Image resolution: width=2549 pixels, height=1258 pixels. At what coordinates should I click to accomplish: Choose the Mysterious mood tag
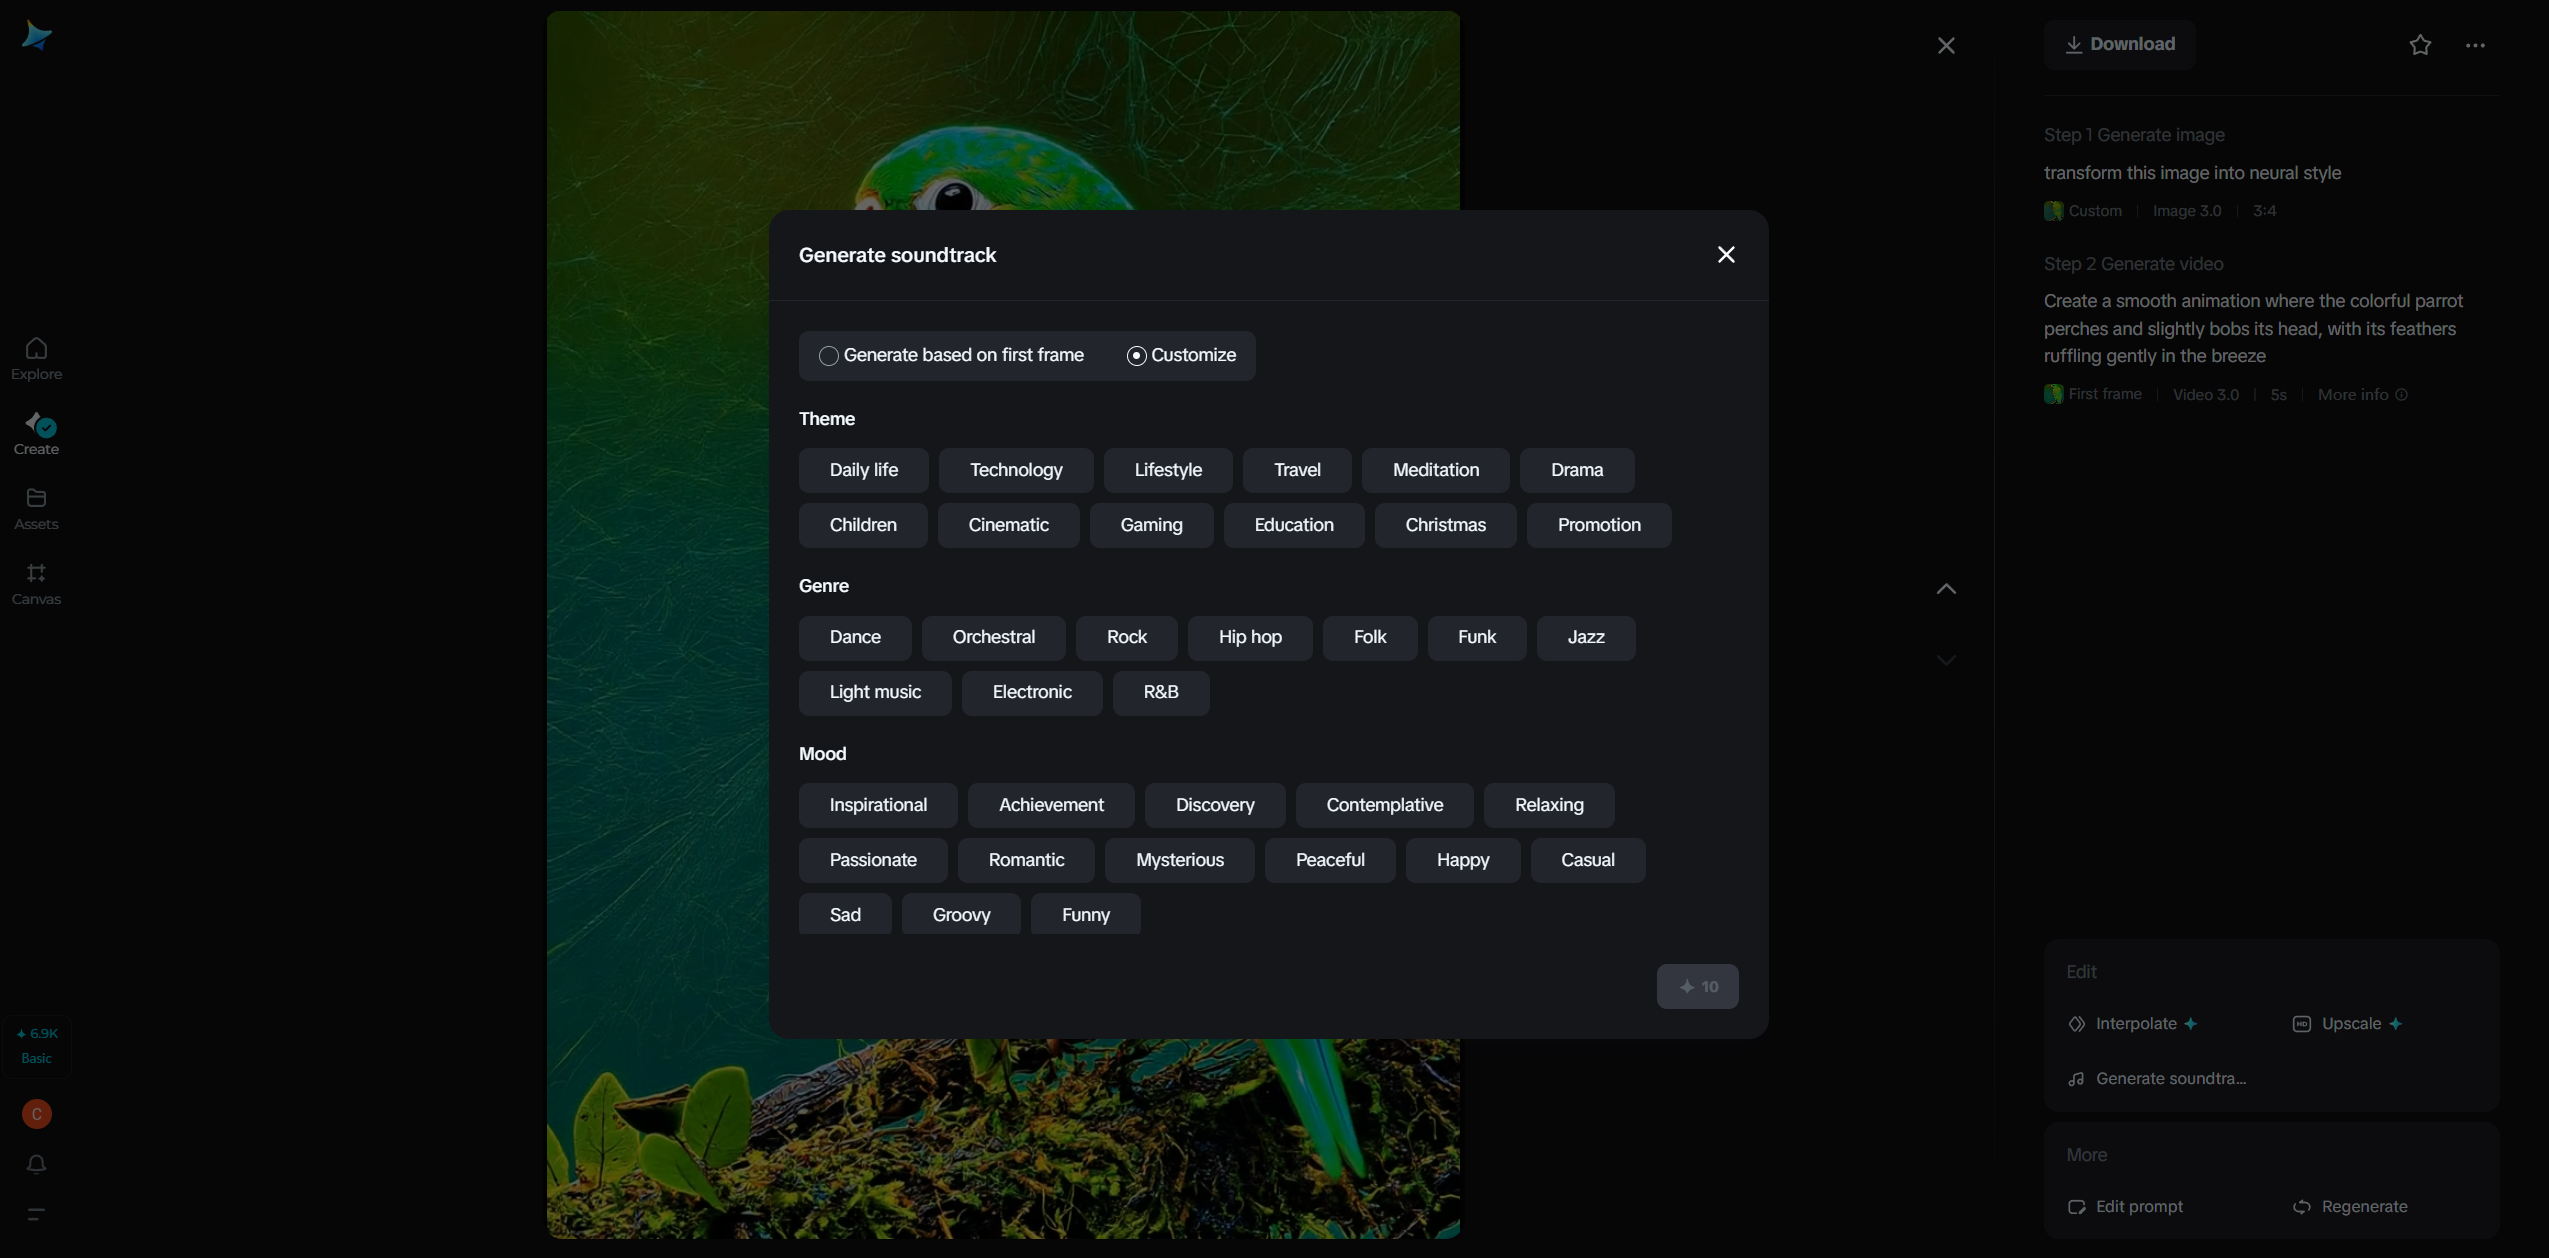tap(1179, 860)
